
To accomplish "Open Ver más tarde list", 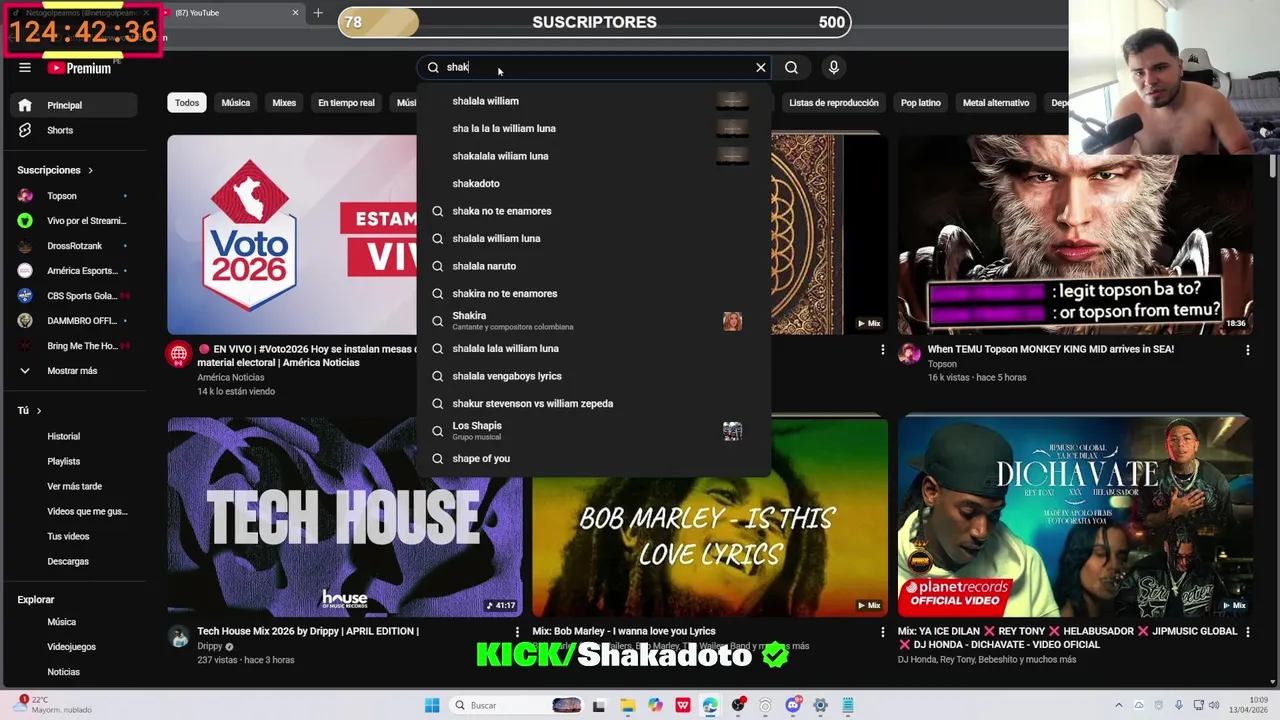I will 74,486.
